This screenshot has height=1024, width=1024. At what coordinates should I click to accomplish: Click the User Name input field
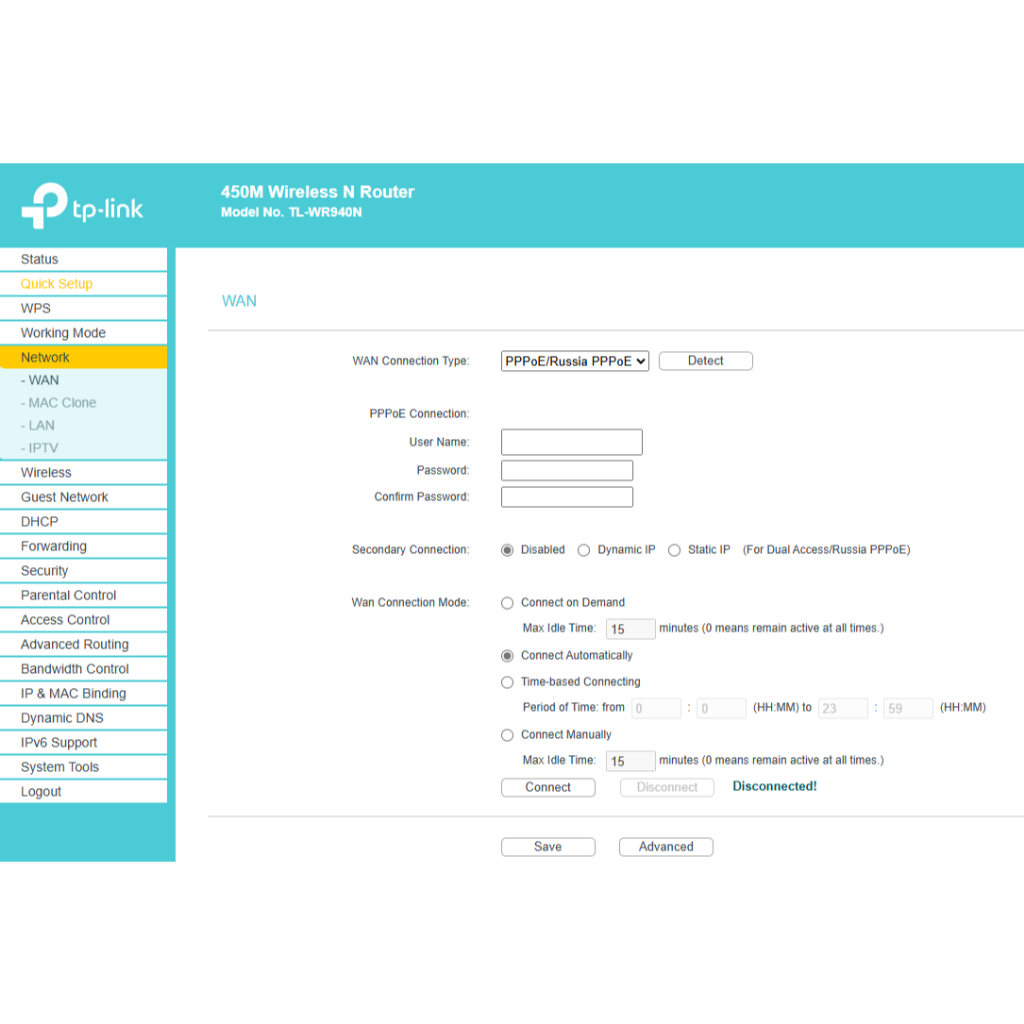click(571, 442)
